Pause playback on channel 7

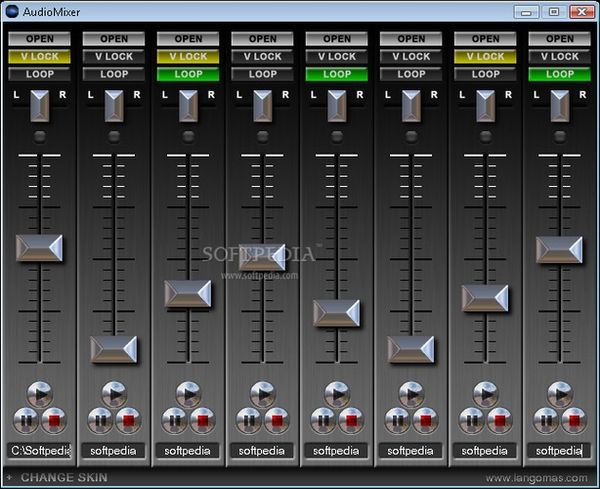click(x=471, y=421)
